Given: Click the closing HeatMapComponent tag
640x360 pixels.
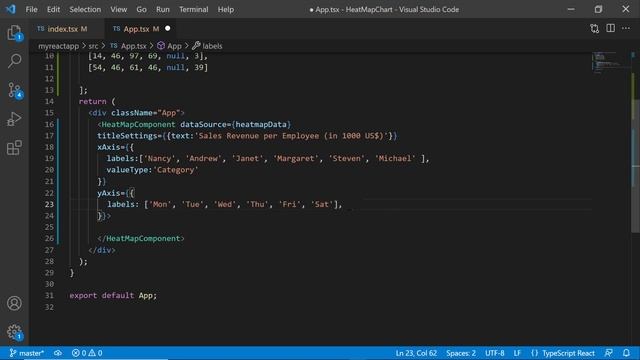Looking at the screenshot, I should pyautogui.click(x=141, y=238).
